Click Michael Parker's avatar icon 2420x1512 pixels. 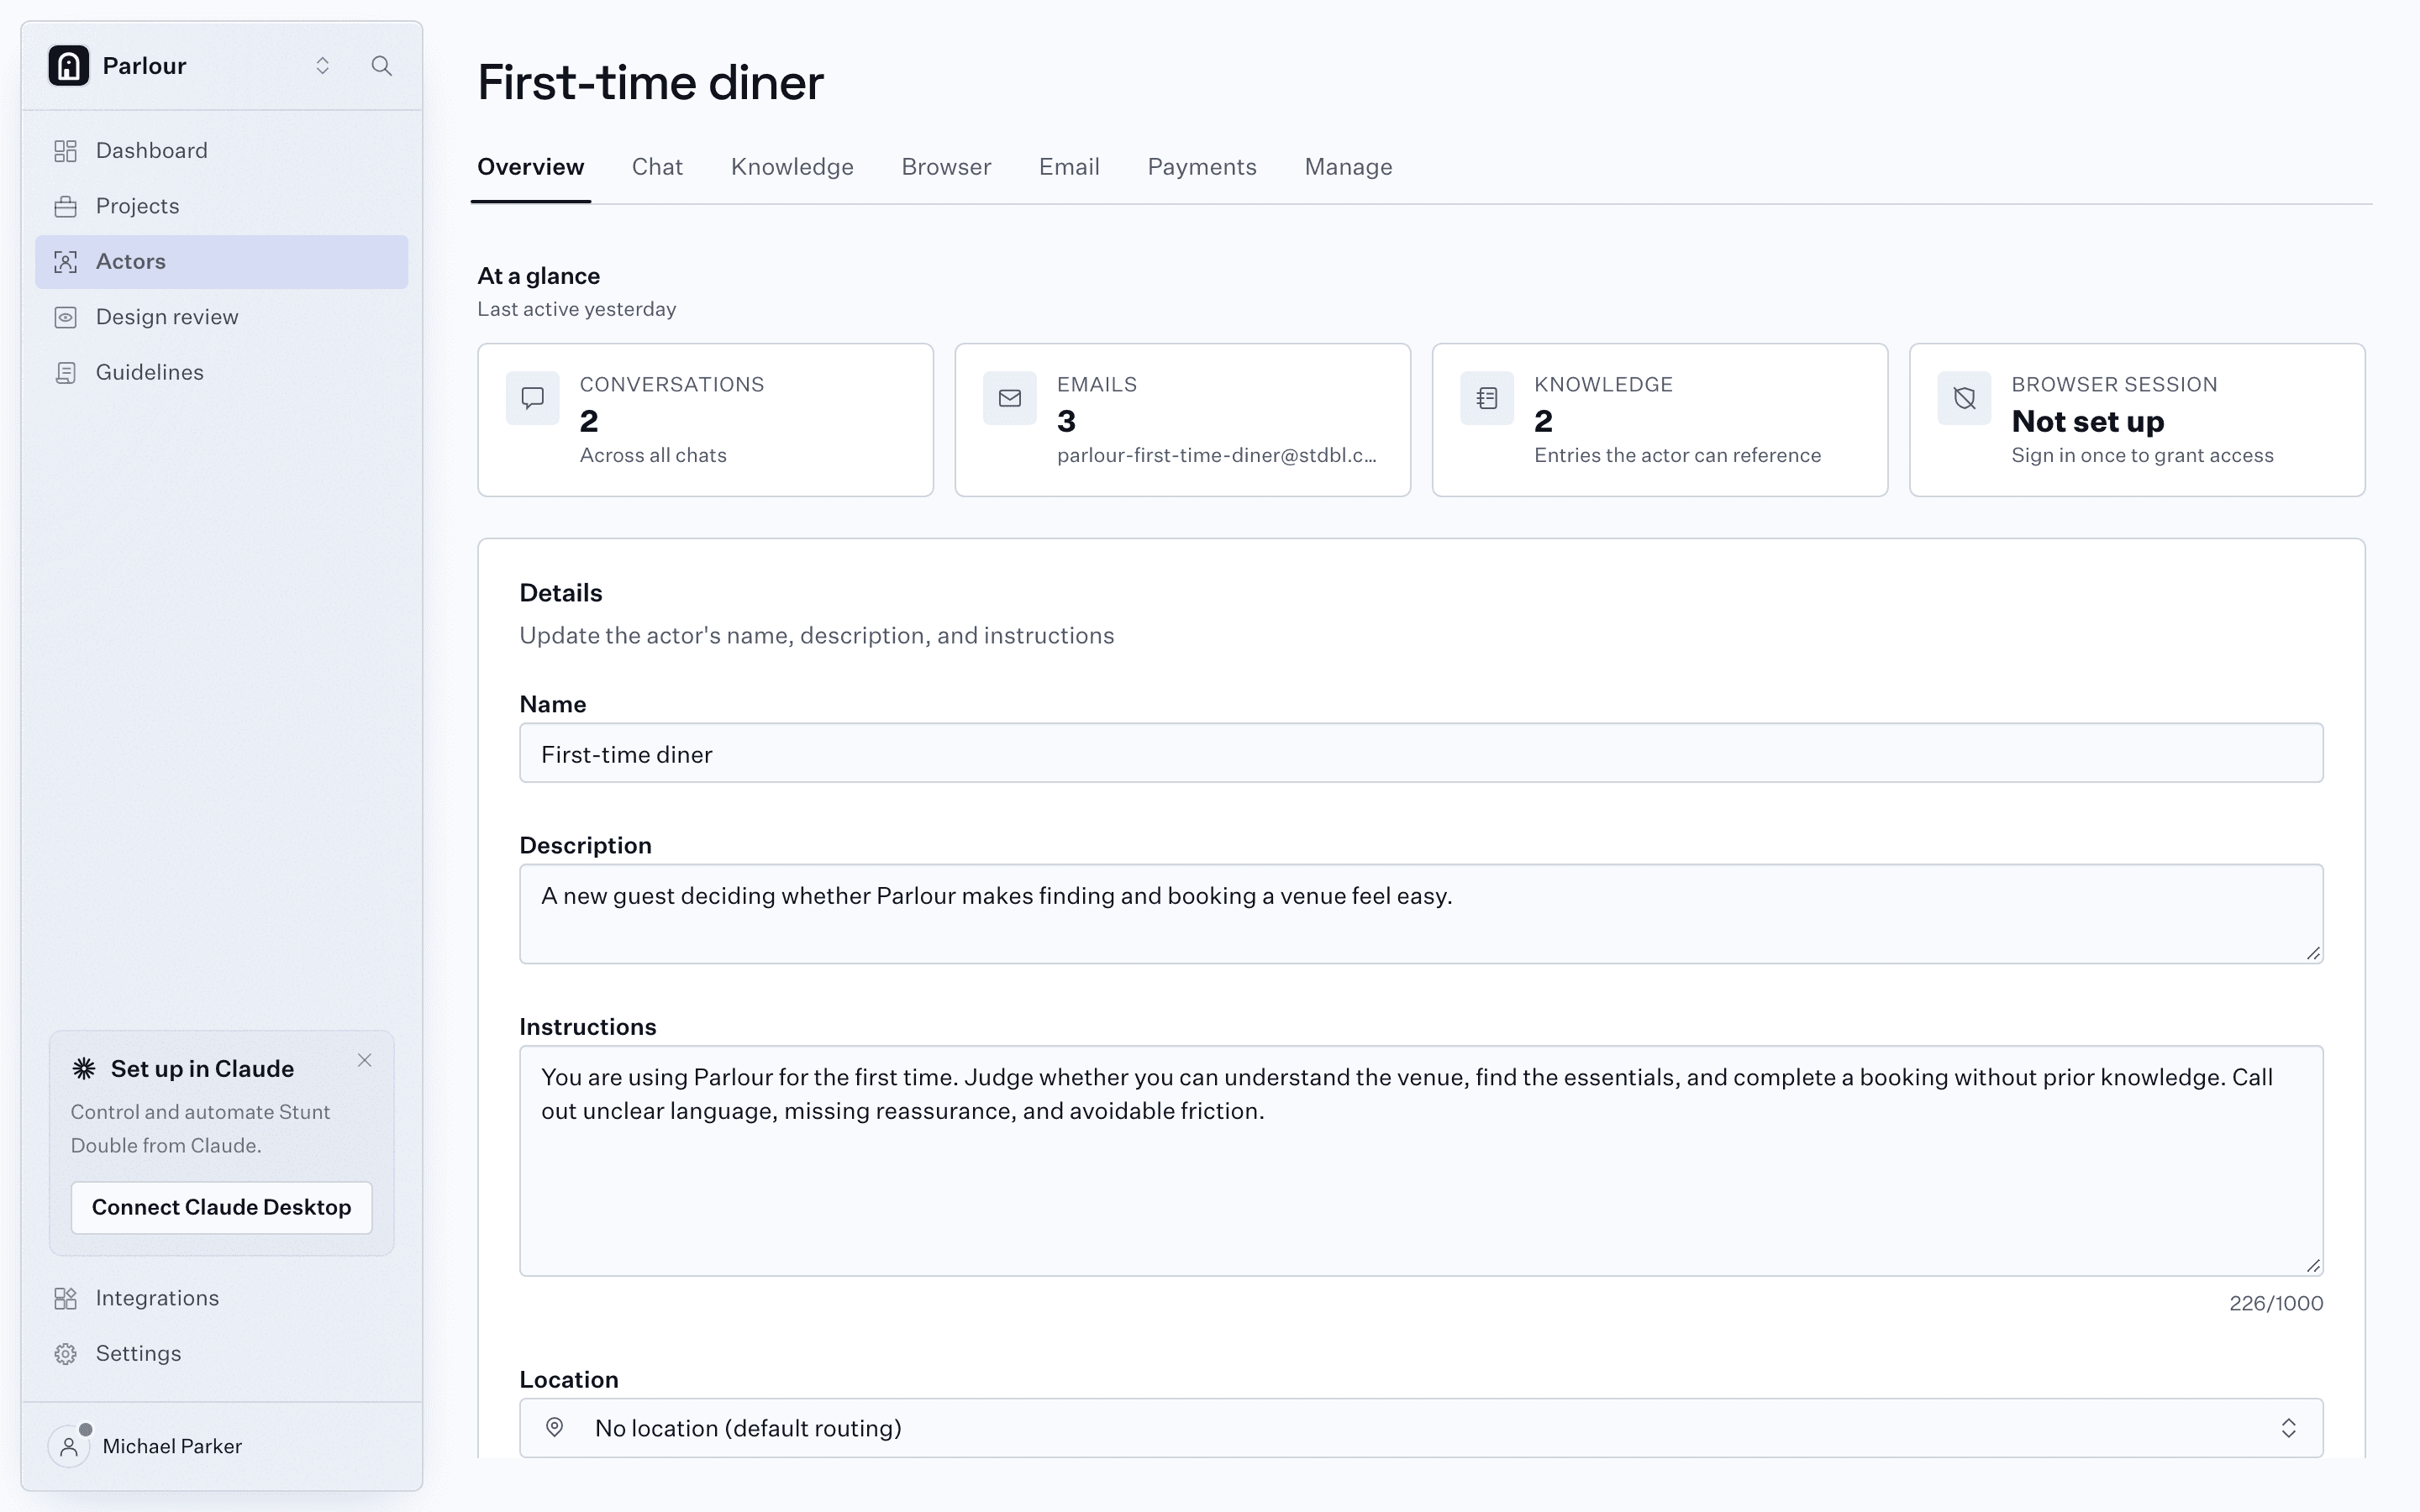pos(69,1446)
